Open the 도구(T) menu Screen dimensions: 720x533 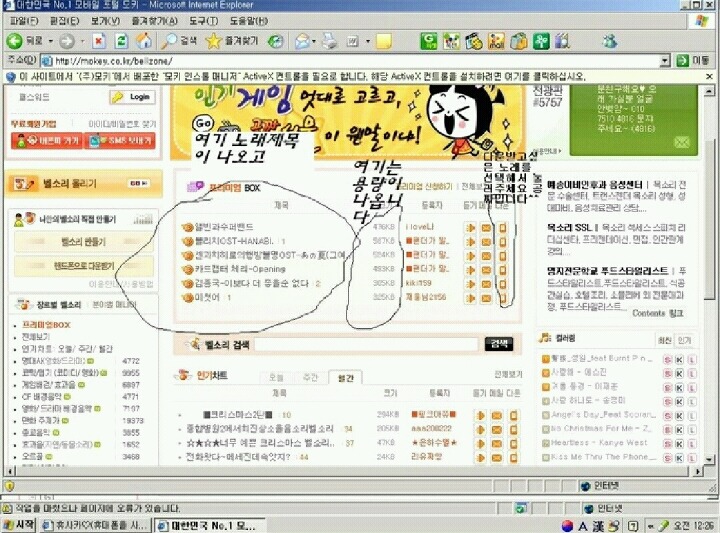pos(203,21)
